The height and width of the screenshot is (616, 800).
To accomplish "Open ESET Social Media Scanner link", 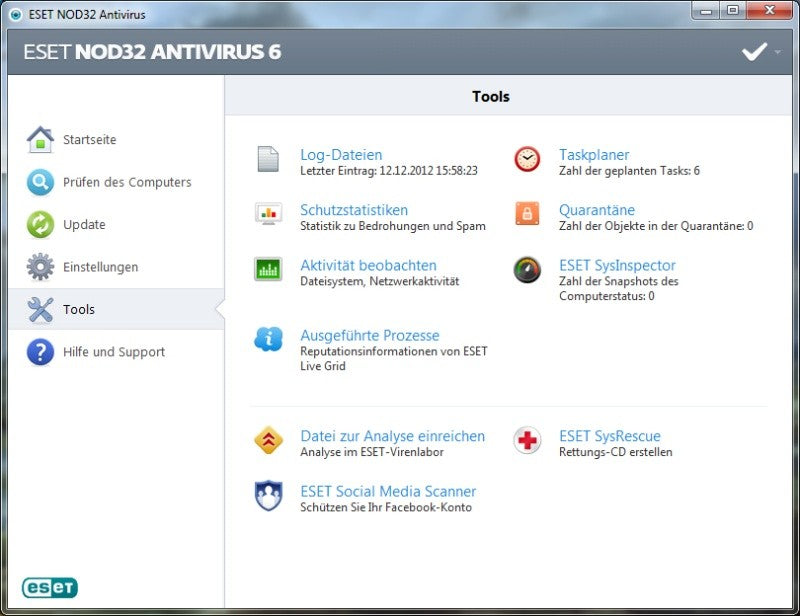I will pos(388,491).
